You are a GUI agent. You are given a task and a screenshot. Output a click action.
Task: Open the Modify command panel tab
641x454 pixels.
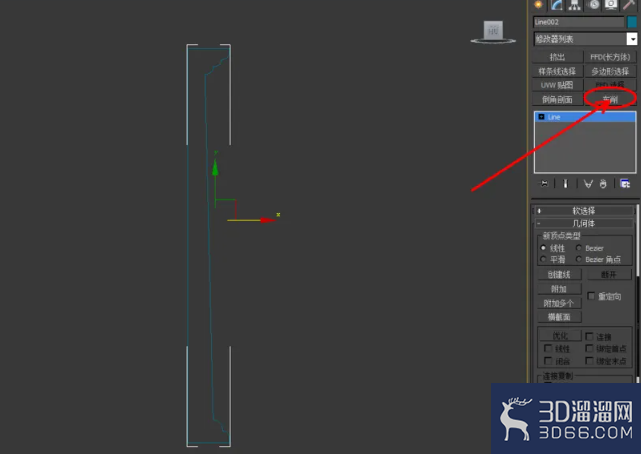click(x=556, y=4)
